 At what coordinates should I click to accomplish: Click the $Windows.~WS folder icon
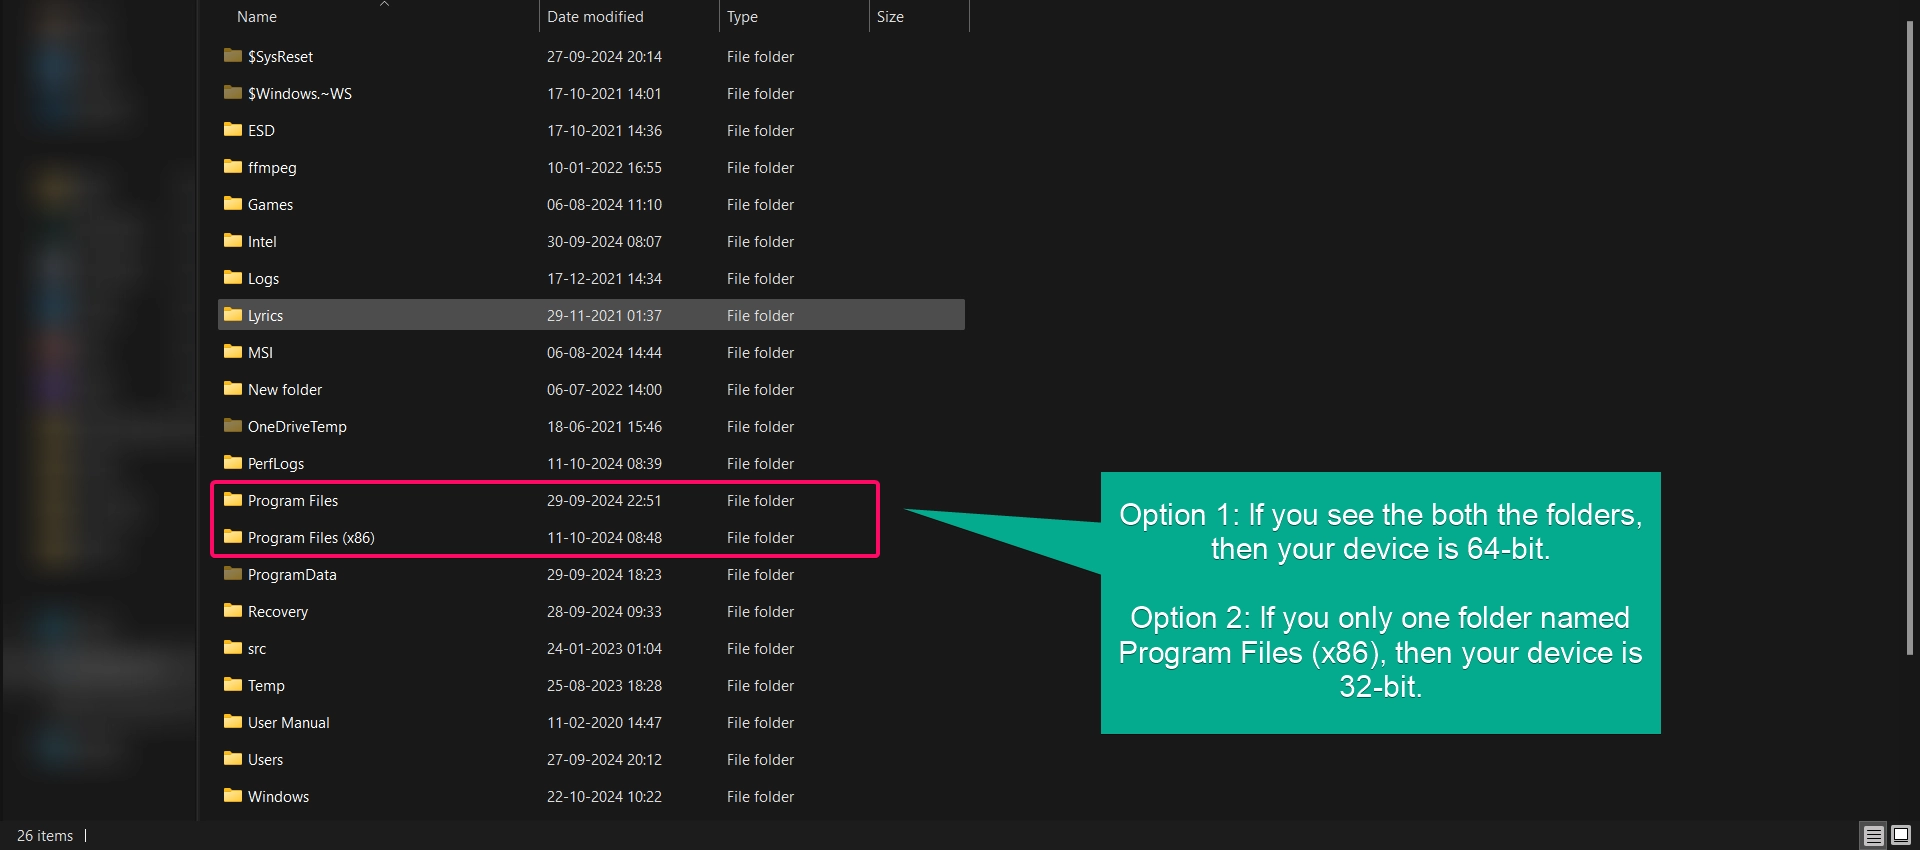(233, 92)
